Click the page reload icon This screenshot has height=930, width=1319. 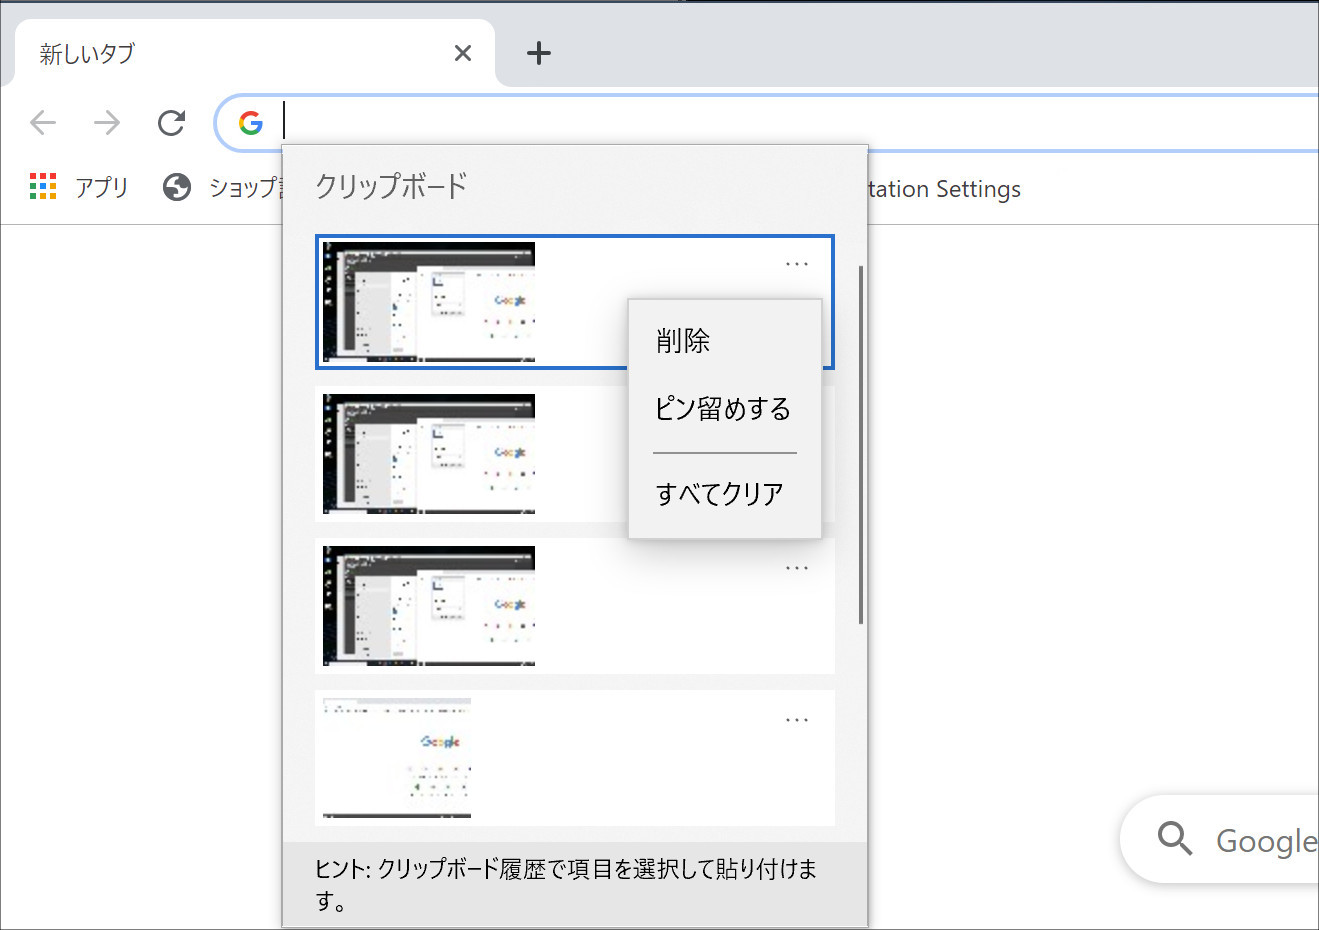pyautogui.click(x=170, y=122)
